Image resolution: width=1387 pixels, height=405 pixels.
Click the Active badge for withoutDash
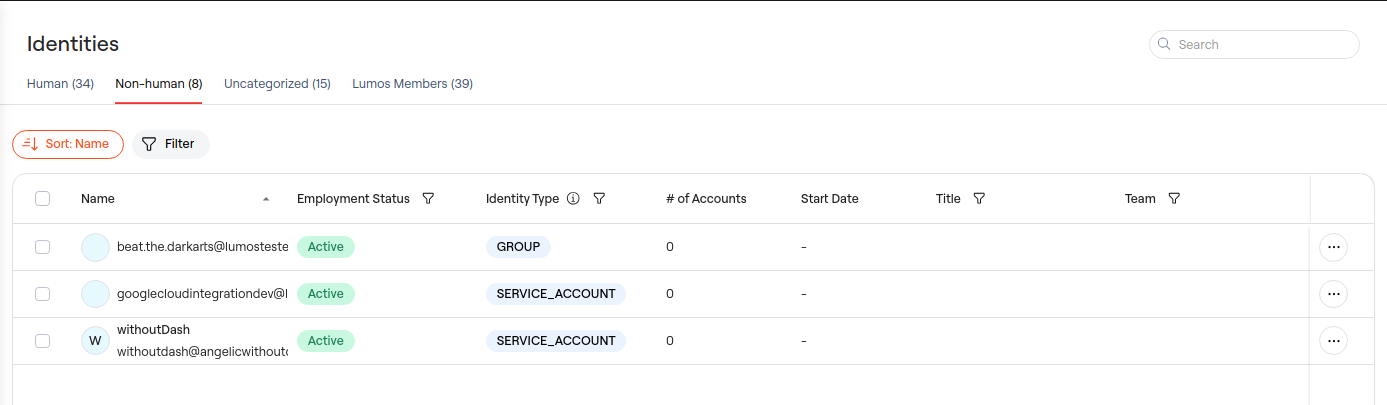[326, 341]
